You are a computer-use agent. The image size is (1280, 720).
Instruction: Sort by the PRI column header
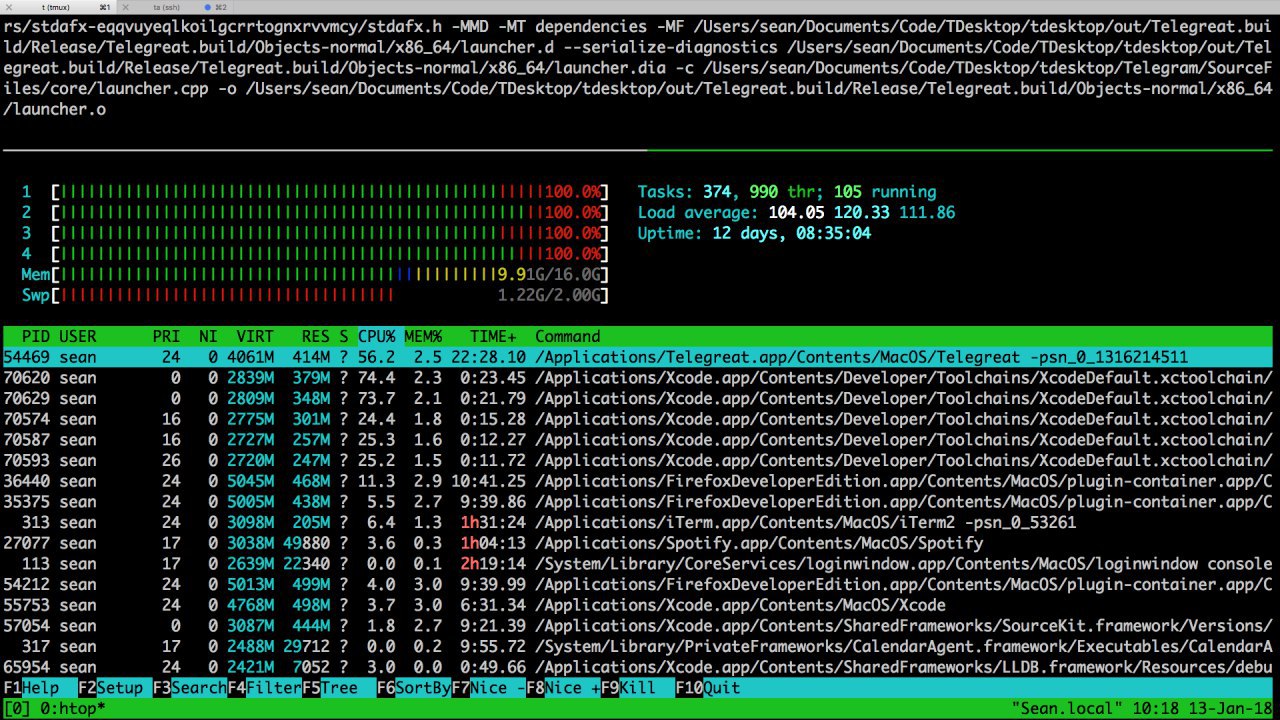167,336
